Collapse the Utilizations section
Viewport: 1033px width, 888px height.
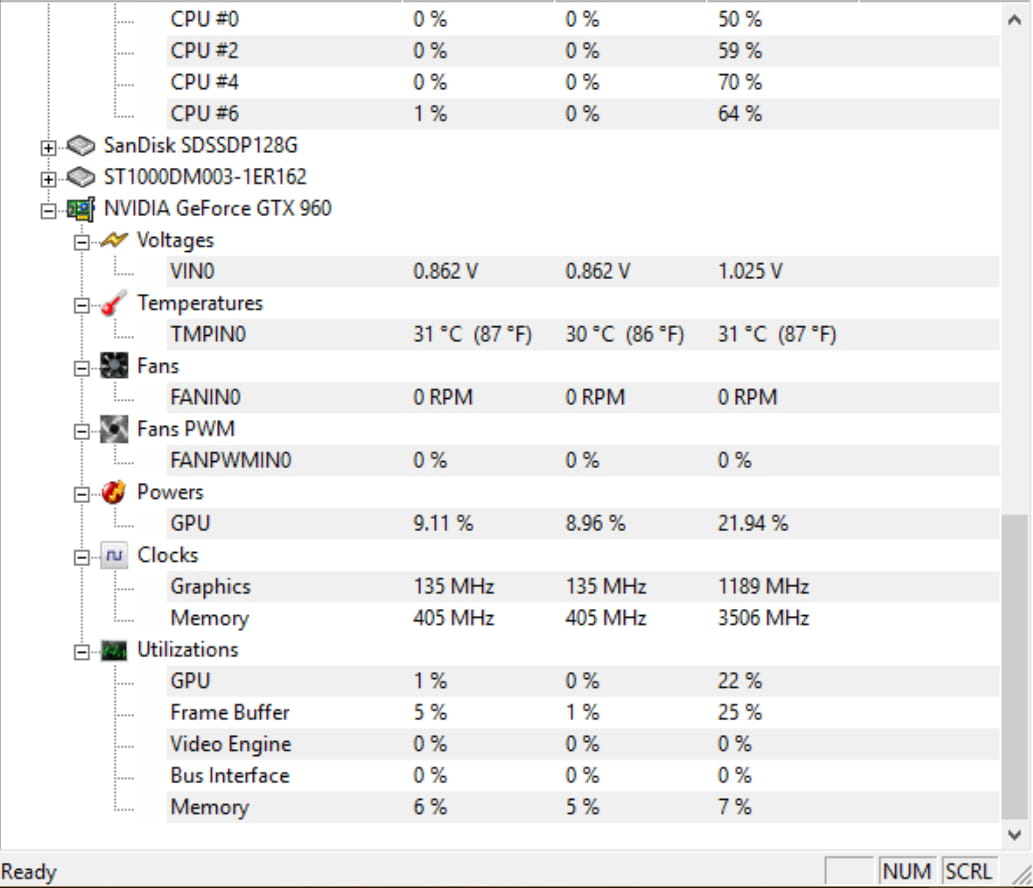pos(82,652)
